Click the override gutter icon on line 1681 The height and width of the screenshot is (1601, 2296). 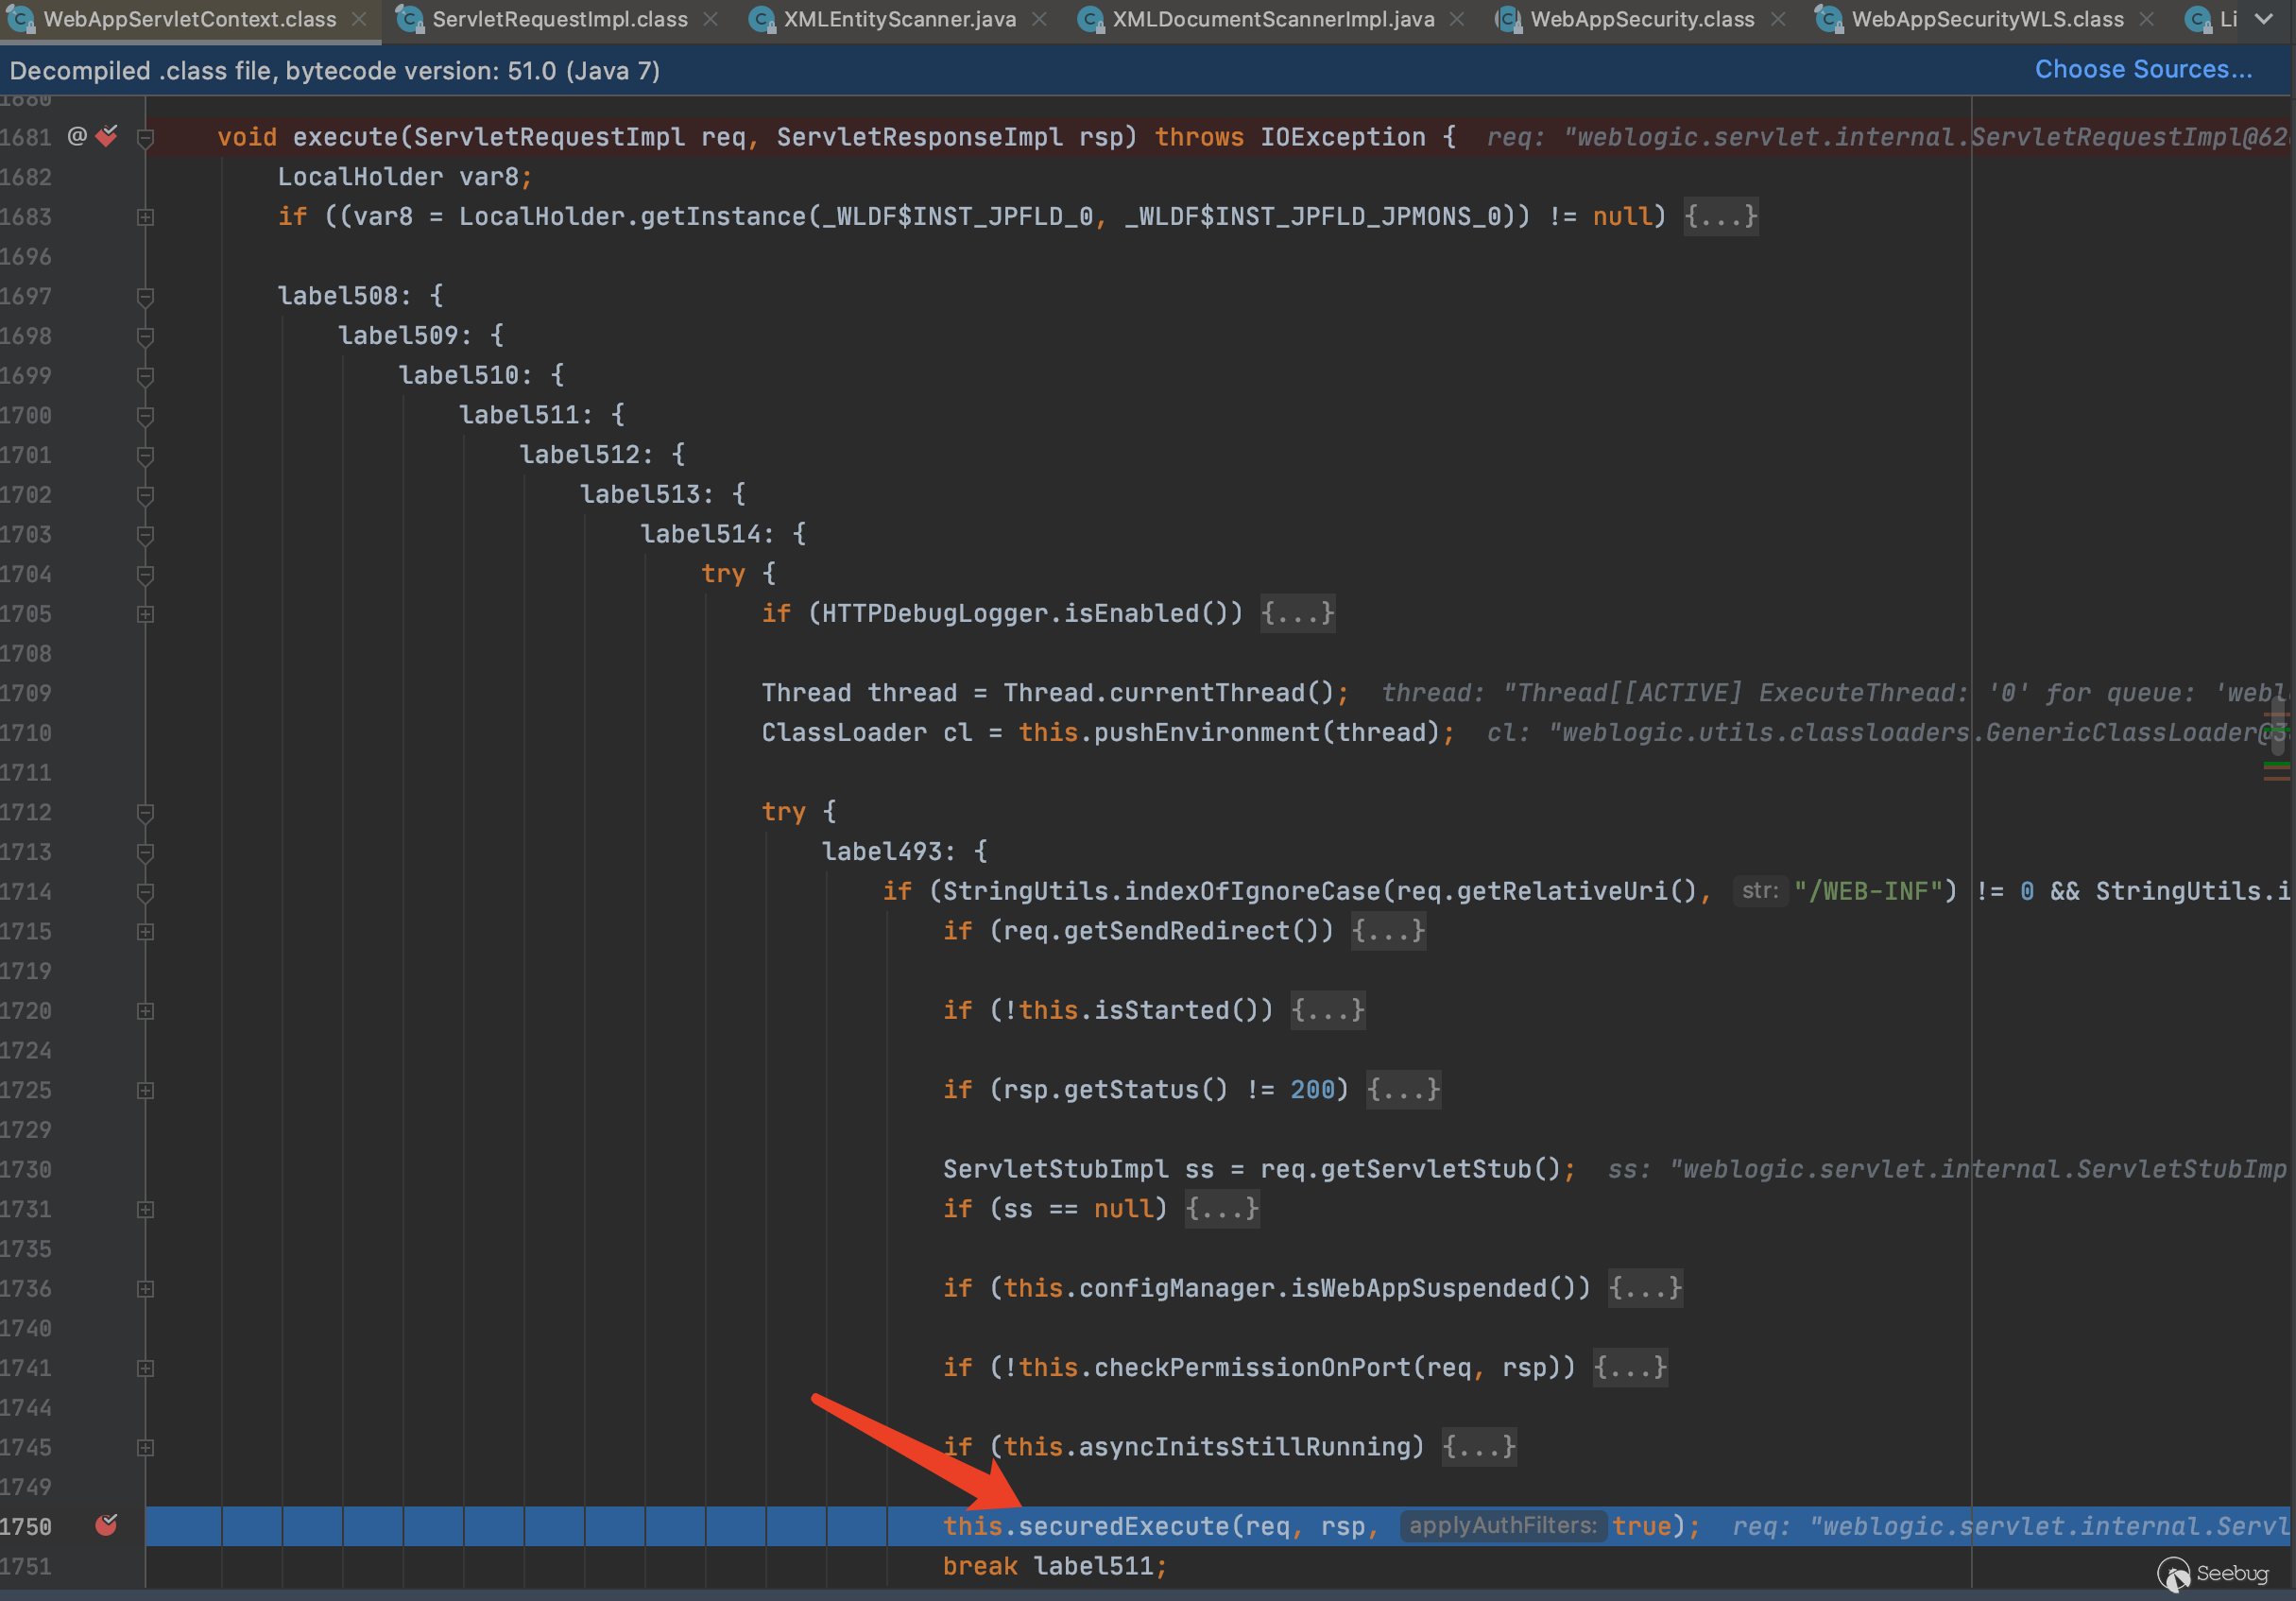click(77, 136)
